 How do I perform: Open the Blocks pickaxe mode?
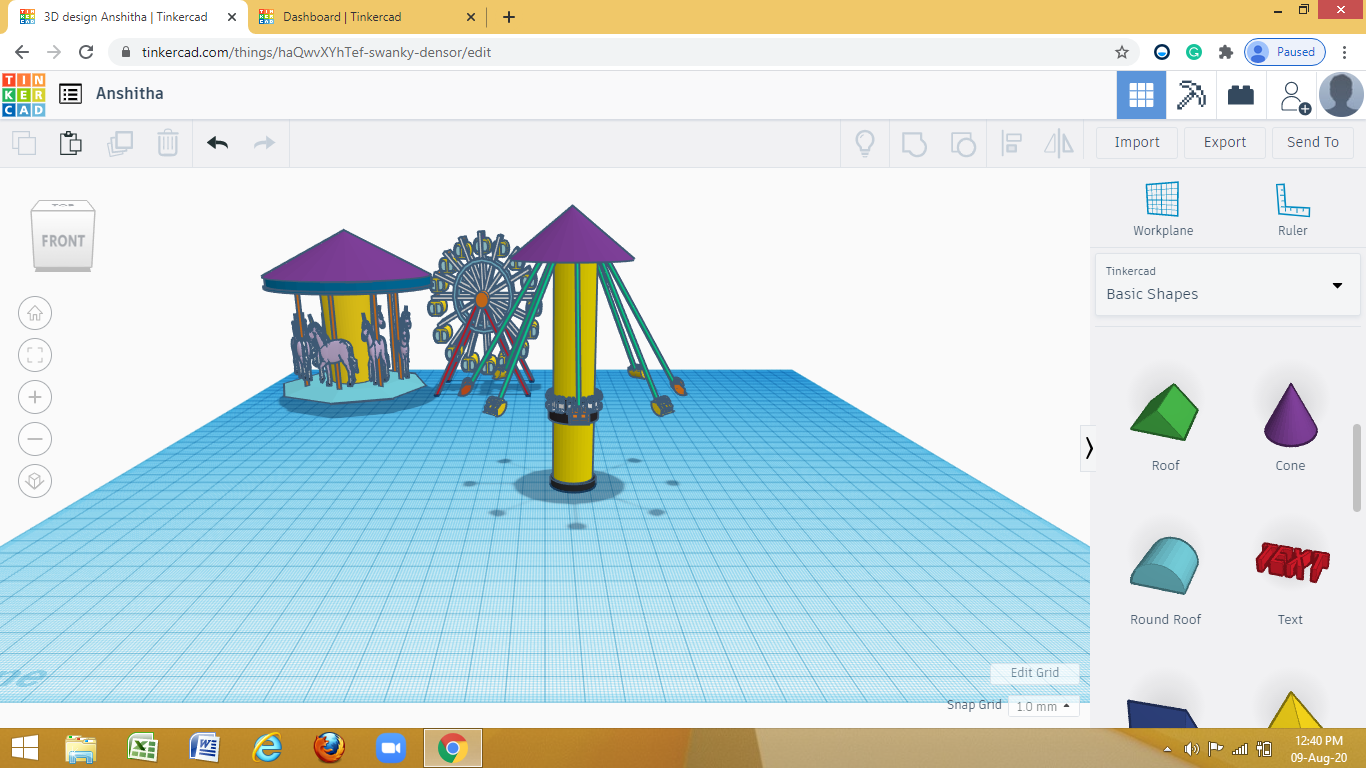[x=1191, y=95]
